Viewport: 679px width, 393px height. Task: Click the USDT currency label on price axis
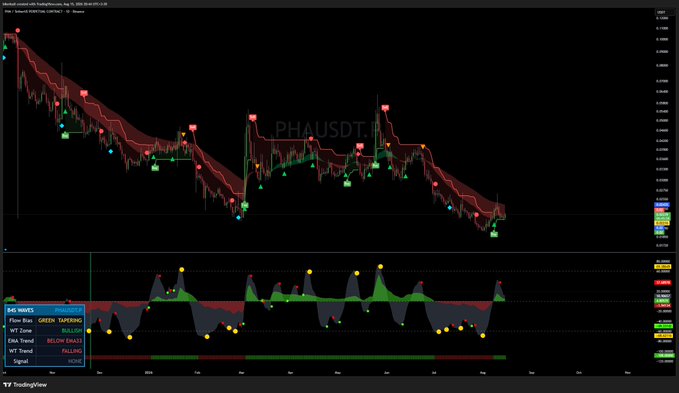pos(661,12)
